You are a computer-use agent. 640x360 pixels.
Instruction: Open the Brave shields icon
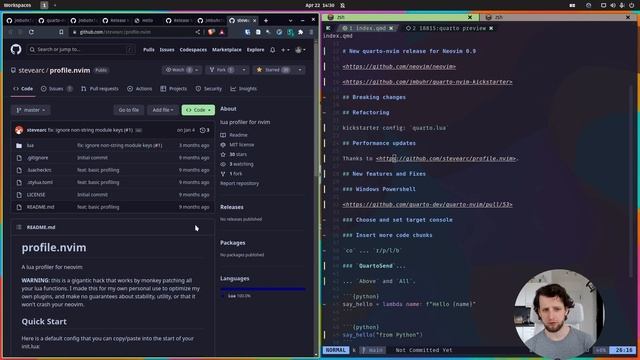coord(211,32)
